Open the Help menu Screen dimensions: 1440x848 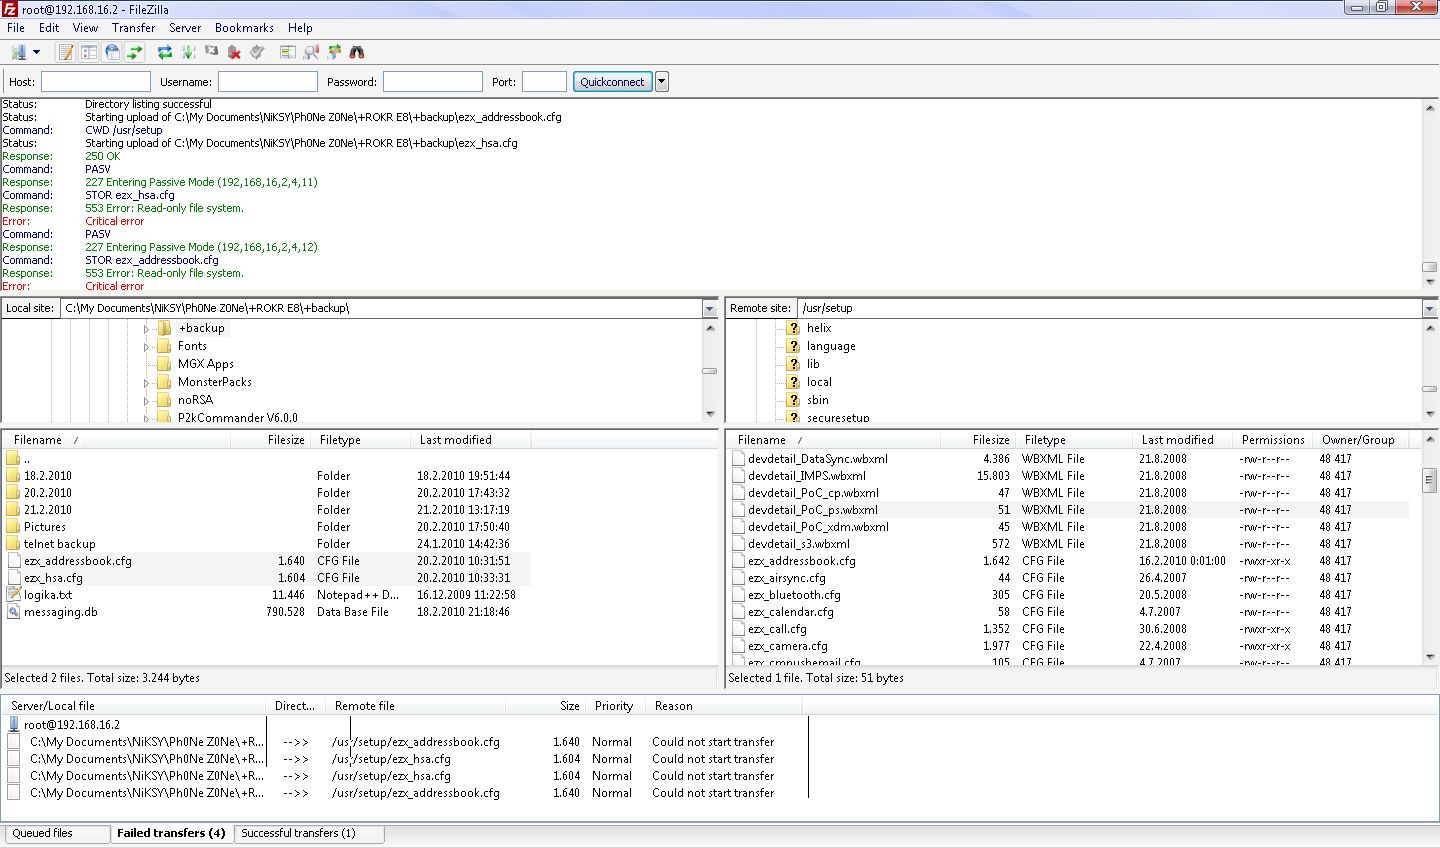300,28
